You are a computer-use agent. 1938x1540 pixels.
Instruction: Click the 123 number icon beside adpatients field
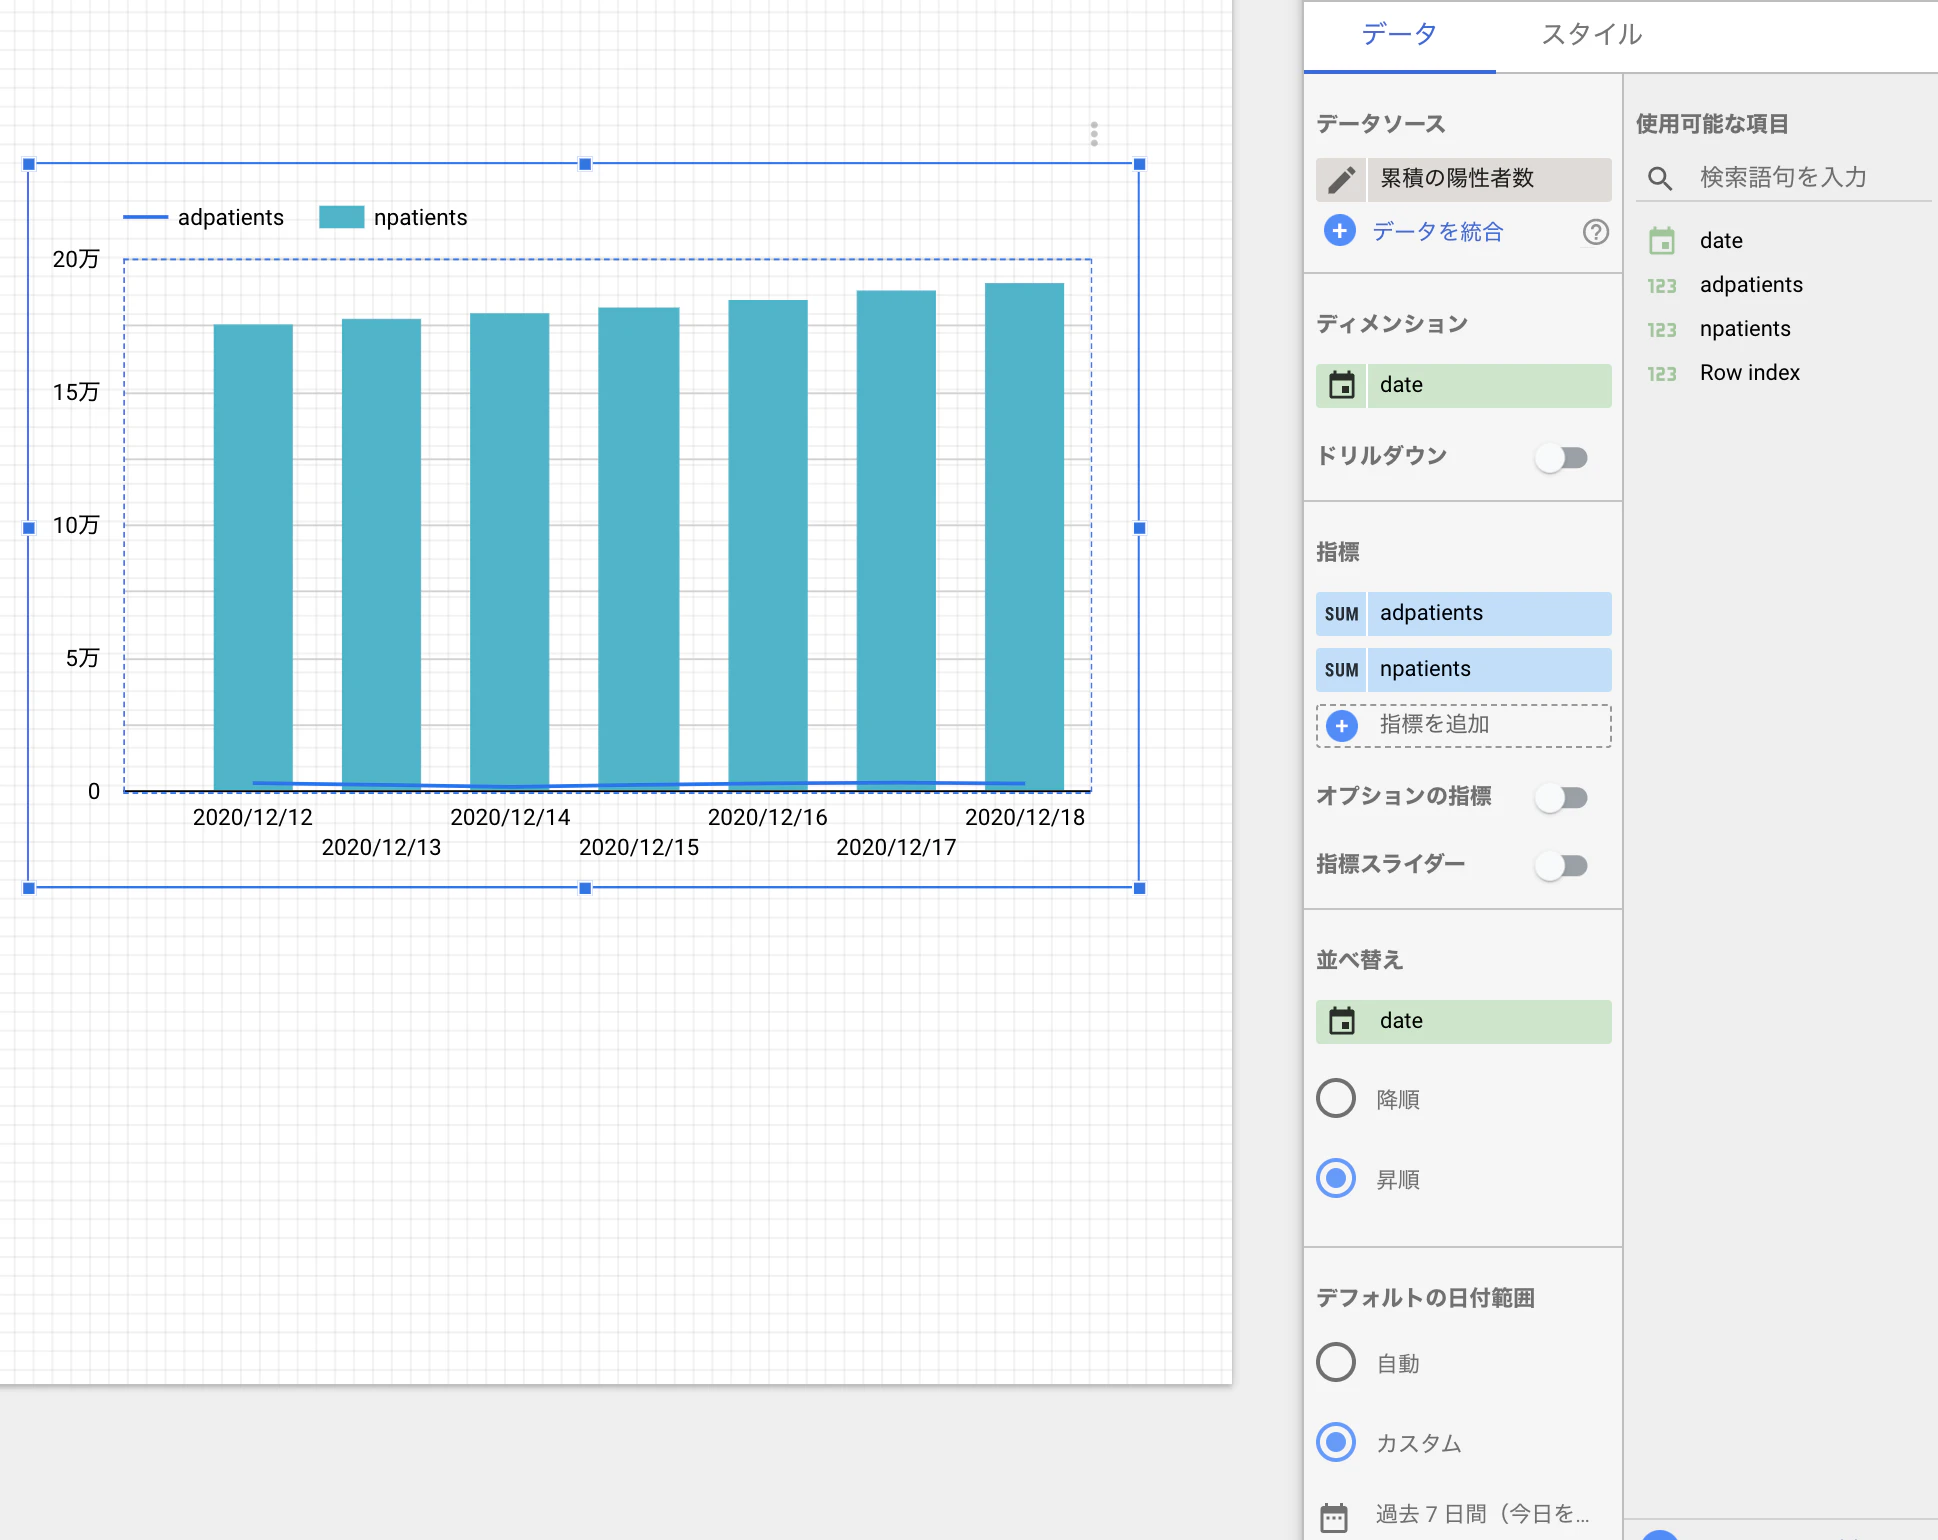(x=1662, y=286)
